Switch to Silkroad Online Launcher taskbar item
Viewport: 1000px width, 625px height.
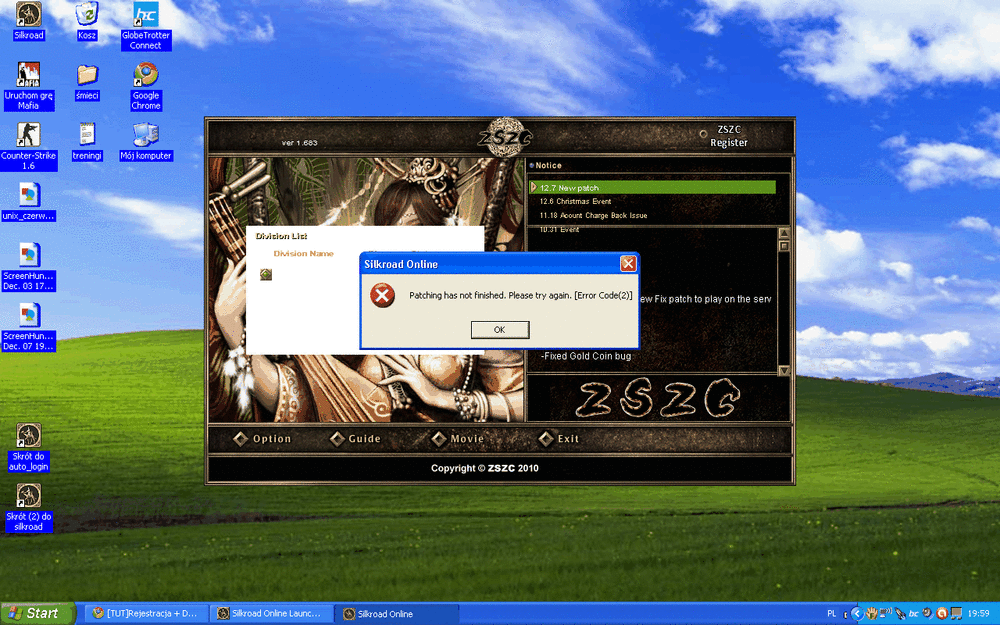coord(272,614)
